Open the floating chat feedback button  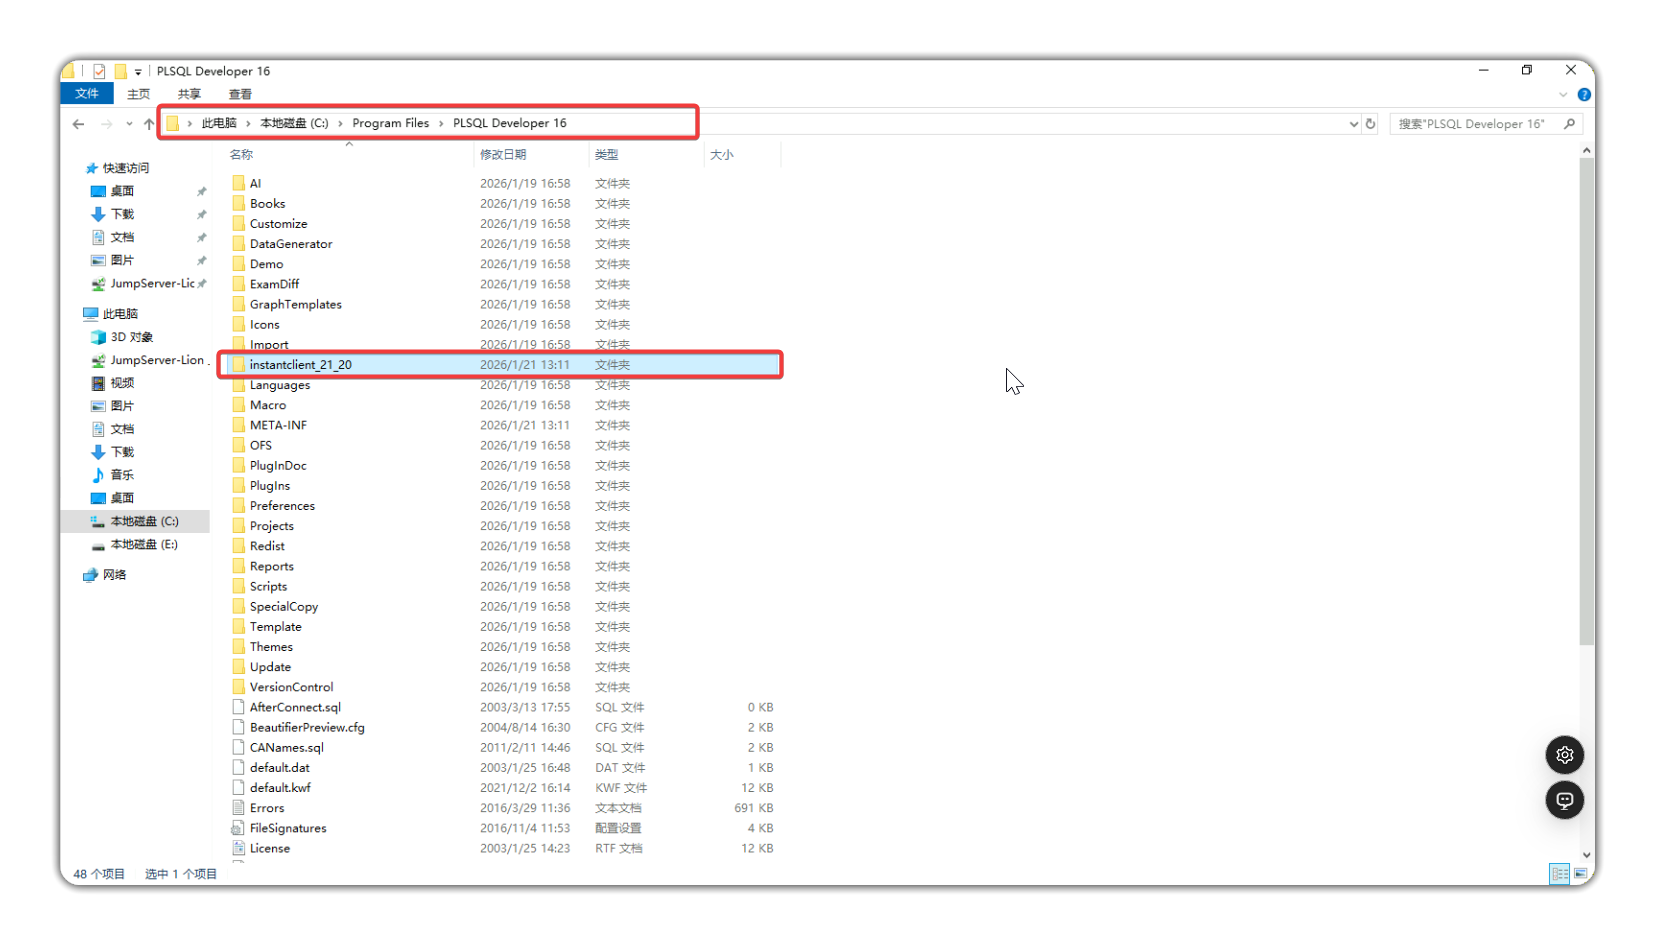(1564, 800)
